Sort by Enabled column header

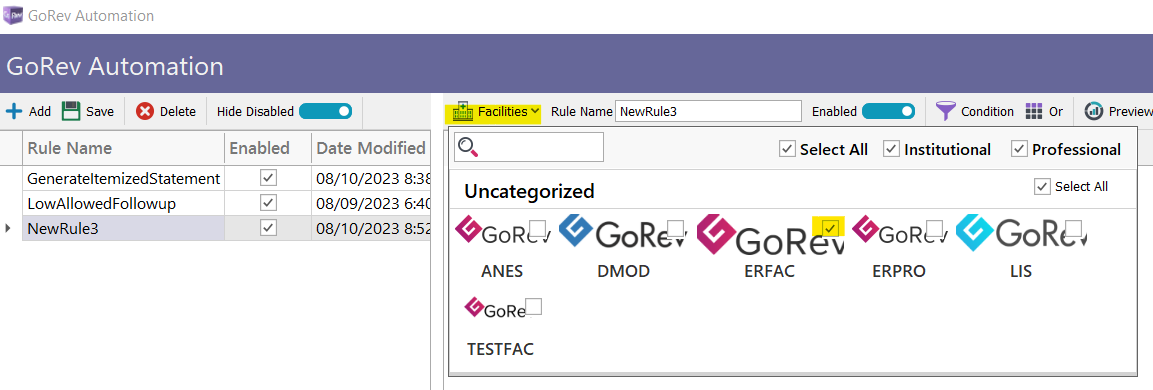[x=268, y=148]
